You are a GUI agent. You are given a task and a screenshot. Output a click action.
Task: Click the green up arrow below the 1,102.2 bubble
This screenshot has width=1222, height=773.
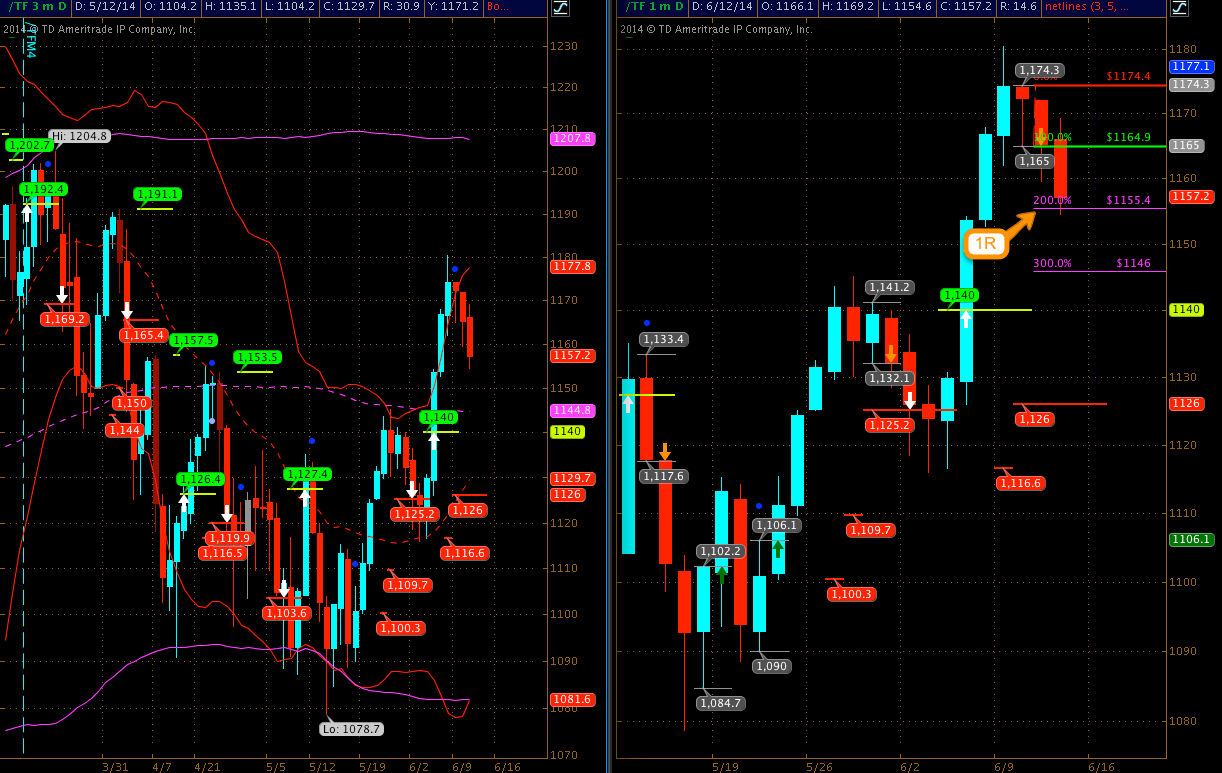pyautogui.click(x=721, y=575)
